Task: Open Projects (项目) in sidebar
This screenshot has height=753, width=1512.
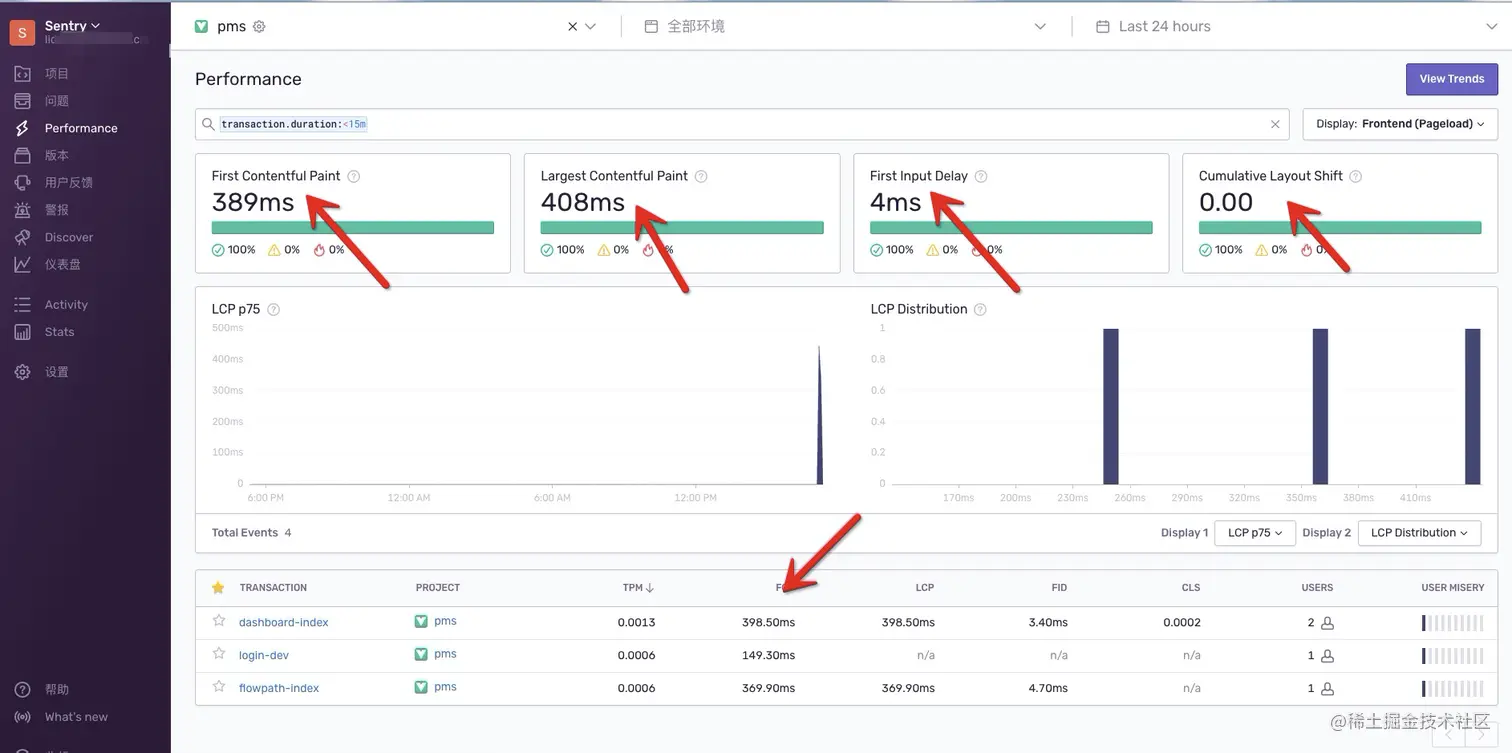Action: click(x=57, y=73)
